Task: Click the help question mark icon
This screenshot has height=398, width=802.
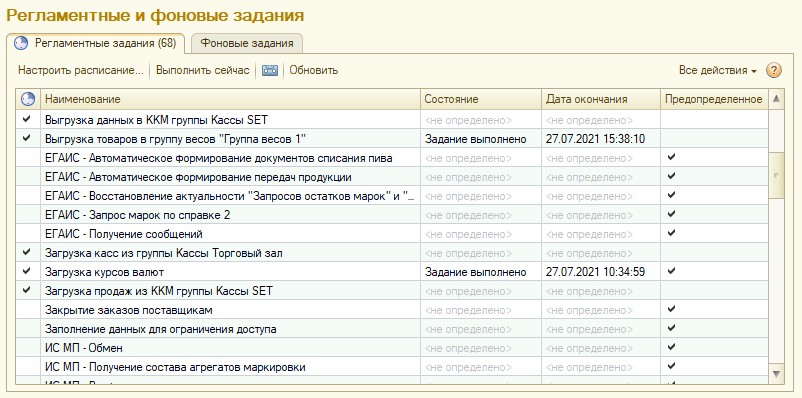Action: pyautogui.click(x=773, y=71)
